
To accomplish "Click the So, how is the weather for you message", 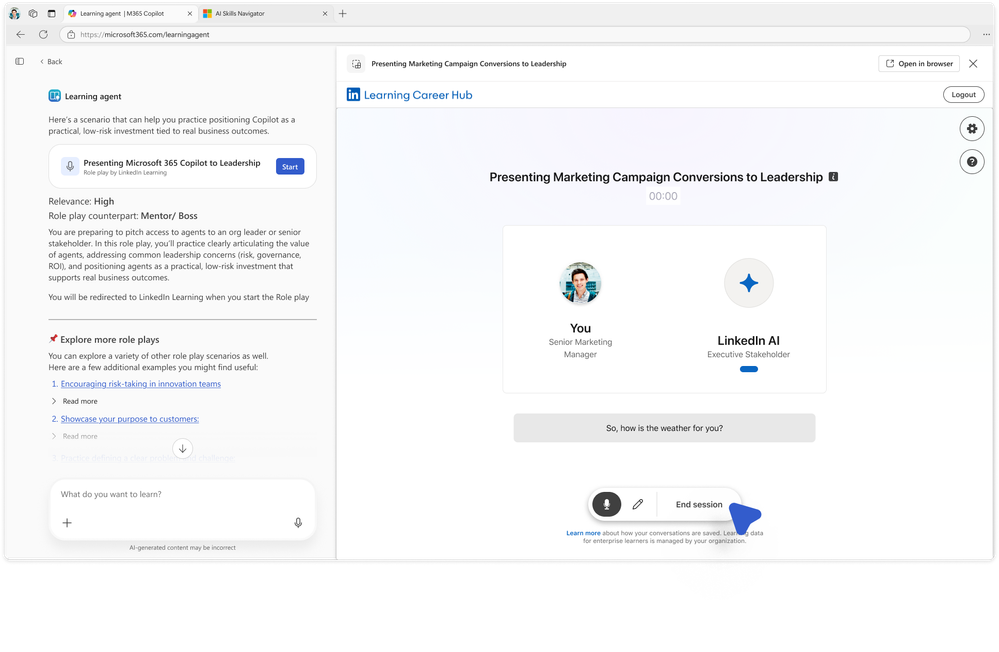I will pos(665,428).
